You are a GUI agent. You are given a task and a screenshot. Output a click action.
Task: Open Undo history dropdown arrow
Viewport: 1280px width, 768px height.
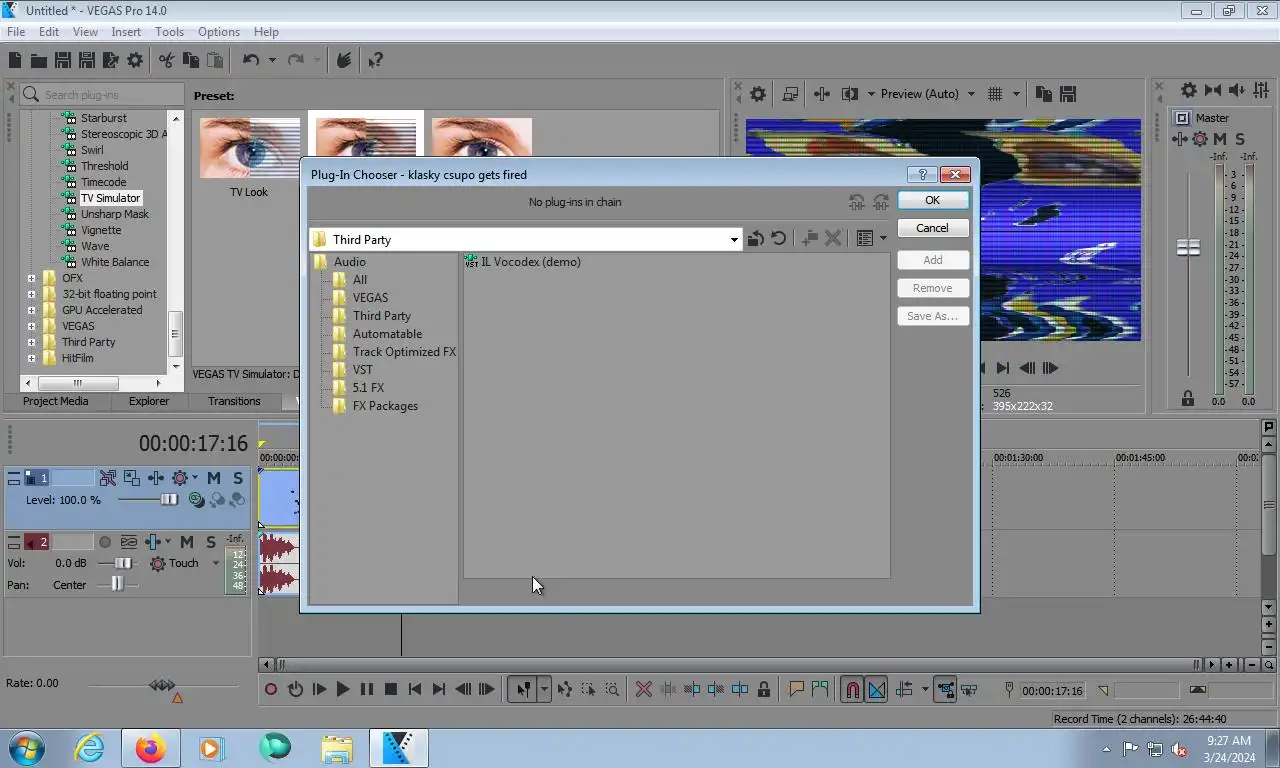[x=271, y=61]
